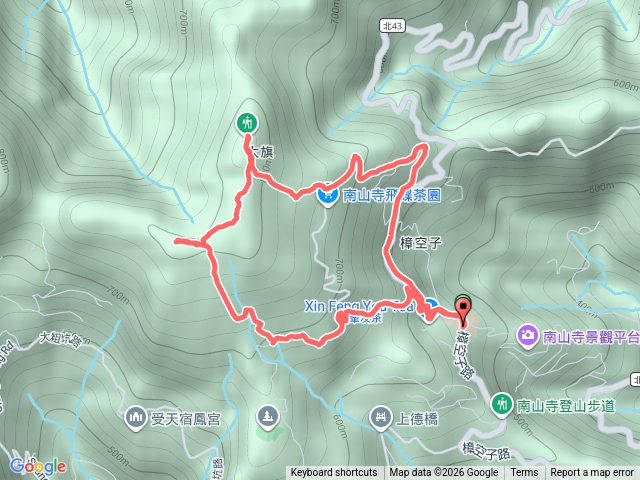Open the 南山寺景觀平台 camera marker

point(528,336)
